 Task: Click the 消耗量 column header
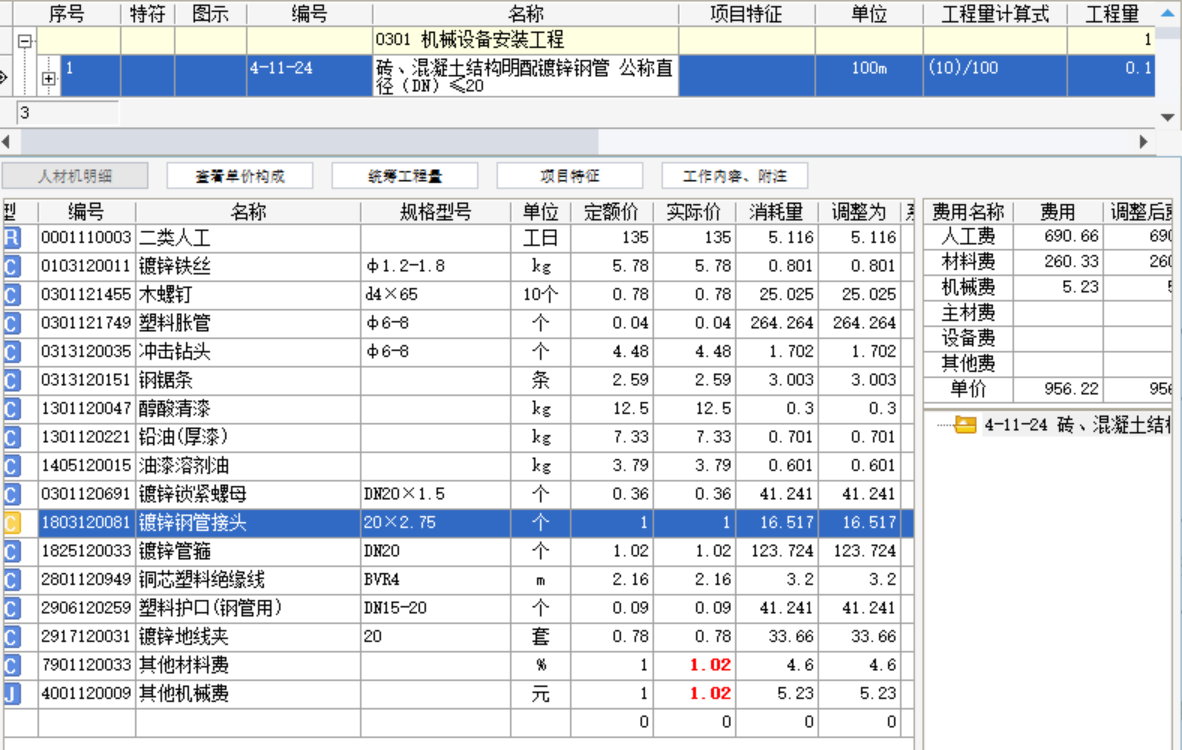click(x=776, y=213)
